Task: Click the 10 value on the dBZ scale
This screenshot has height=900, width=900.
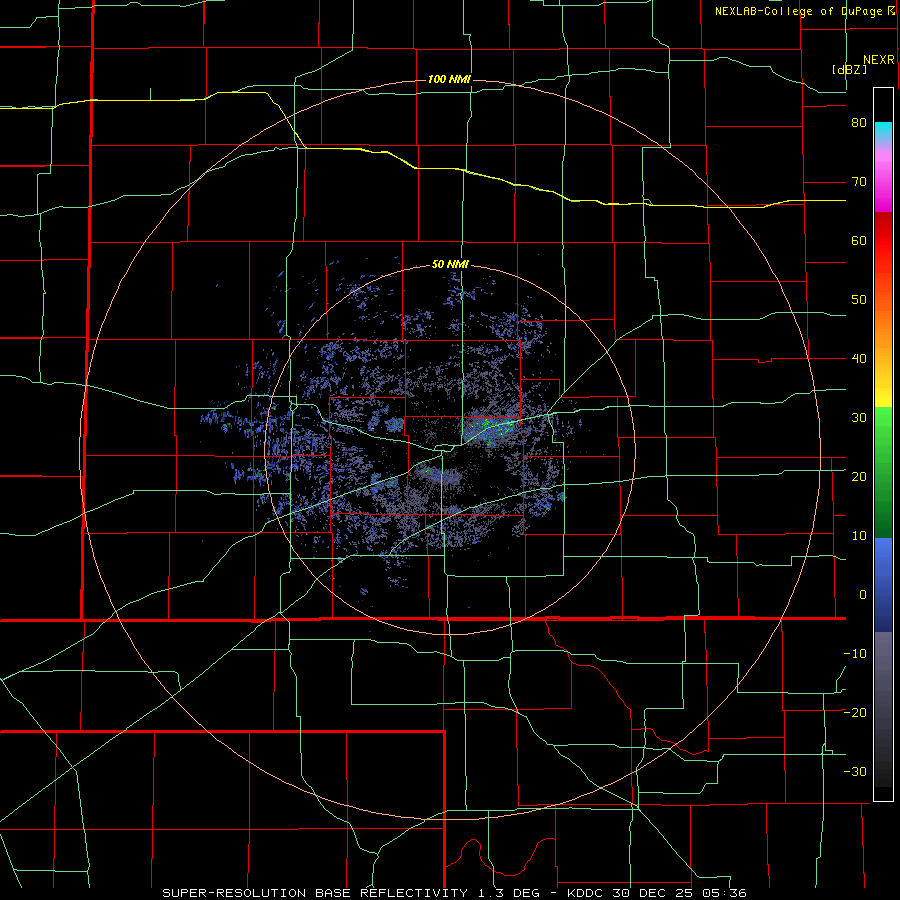Action: 859,536
